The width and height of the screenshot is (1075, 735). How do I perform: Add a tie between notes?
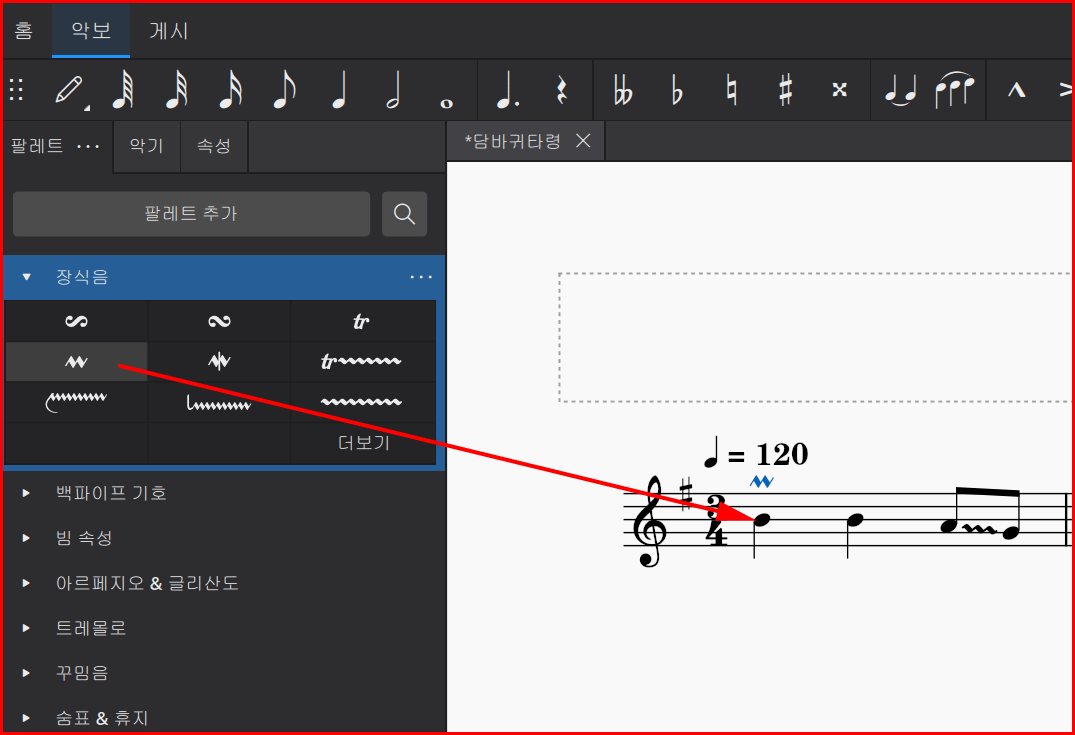point(900,90)
